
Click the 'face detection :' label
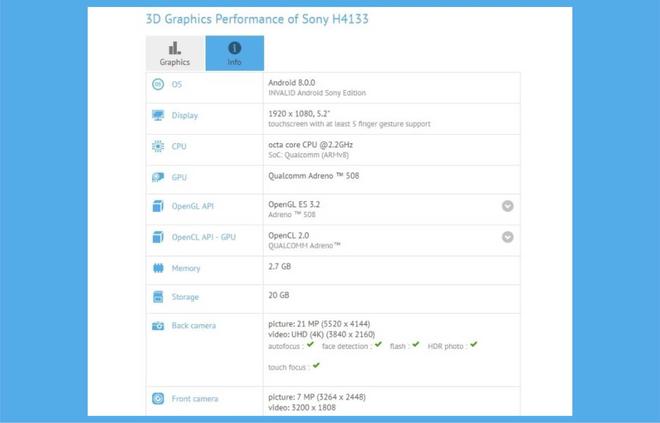pos(347,346)
